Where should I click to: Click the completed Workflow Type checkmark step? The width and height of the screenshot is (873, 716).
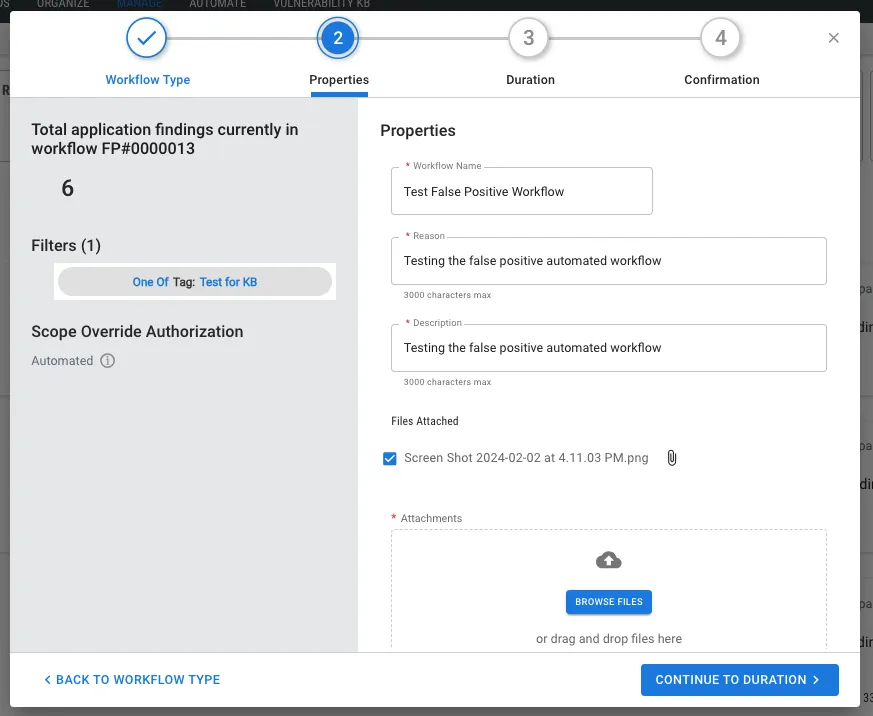coord(146,38)
